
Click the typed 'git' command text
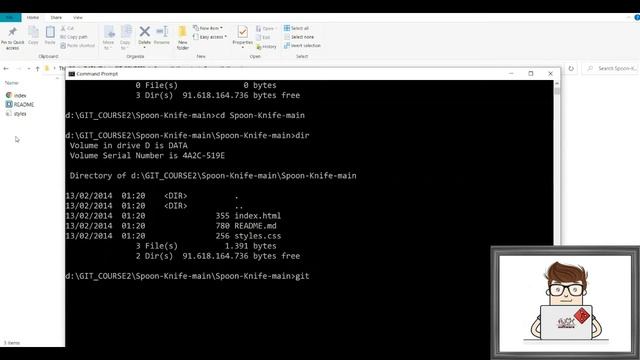tap(302, 276)
